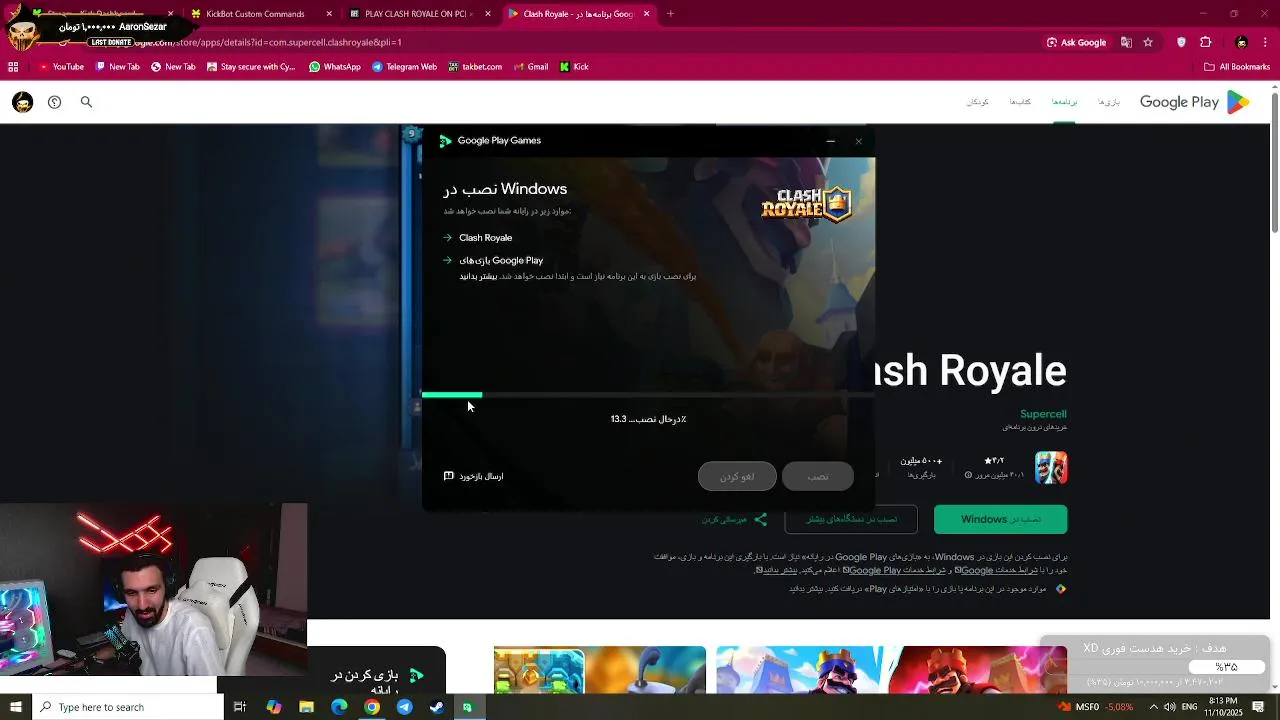Click the ENG language indicator in tray
The width and height of the screenshot is (1280, 720).
(x=1190, y=707)
